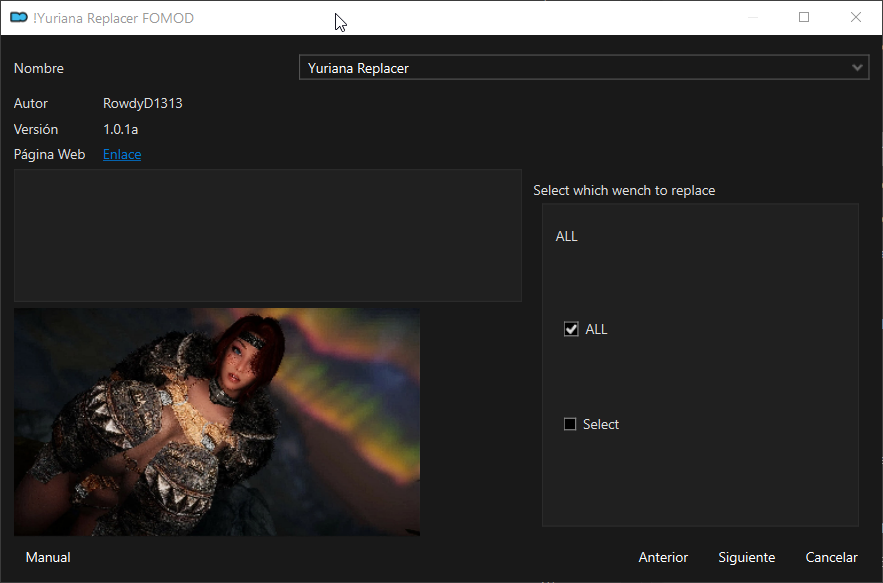The width and height of the screenshot is (883, 583).
Task: Toggle the ALL checkbox
Action: (571, 329)
